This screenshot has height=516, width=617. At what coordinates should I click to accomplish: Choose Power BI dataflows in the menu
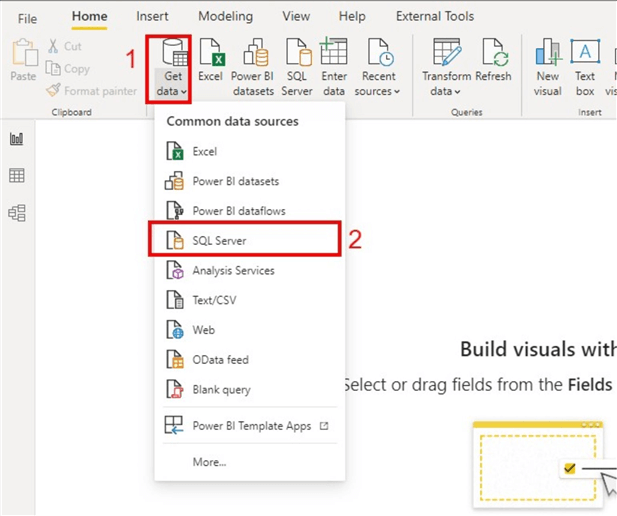coord(250,211)
